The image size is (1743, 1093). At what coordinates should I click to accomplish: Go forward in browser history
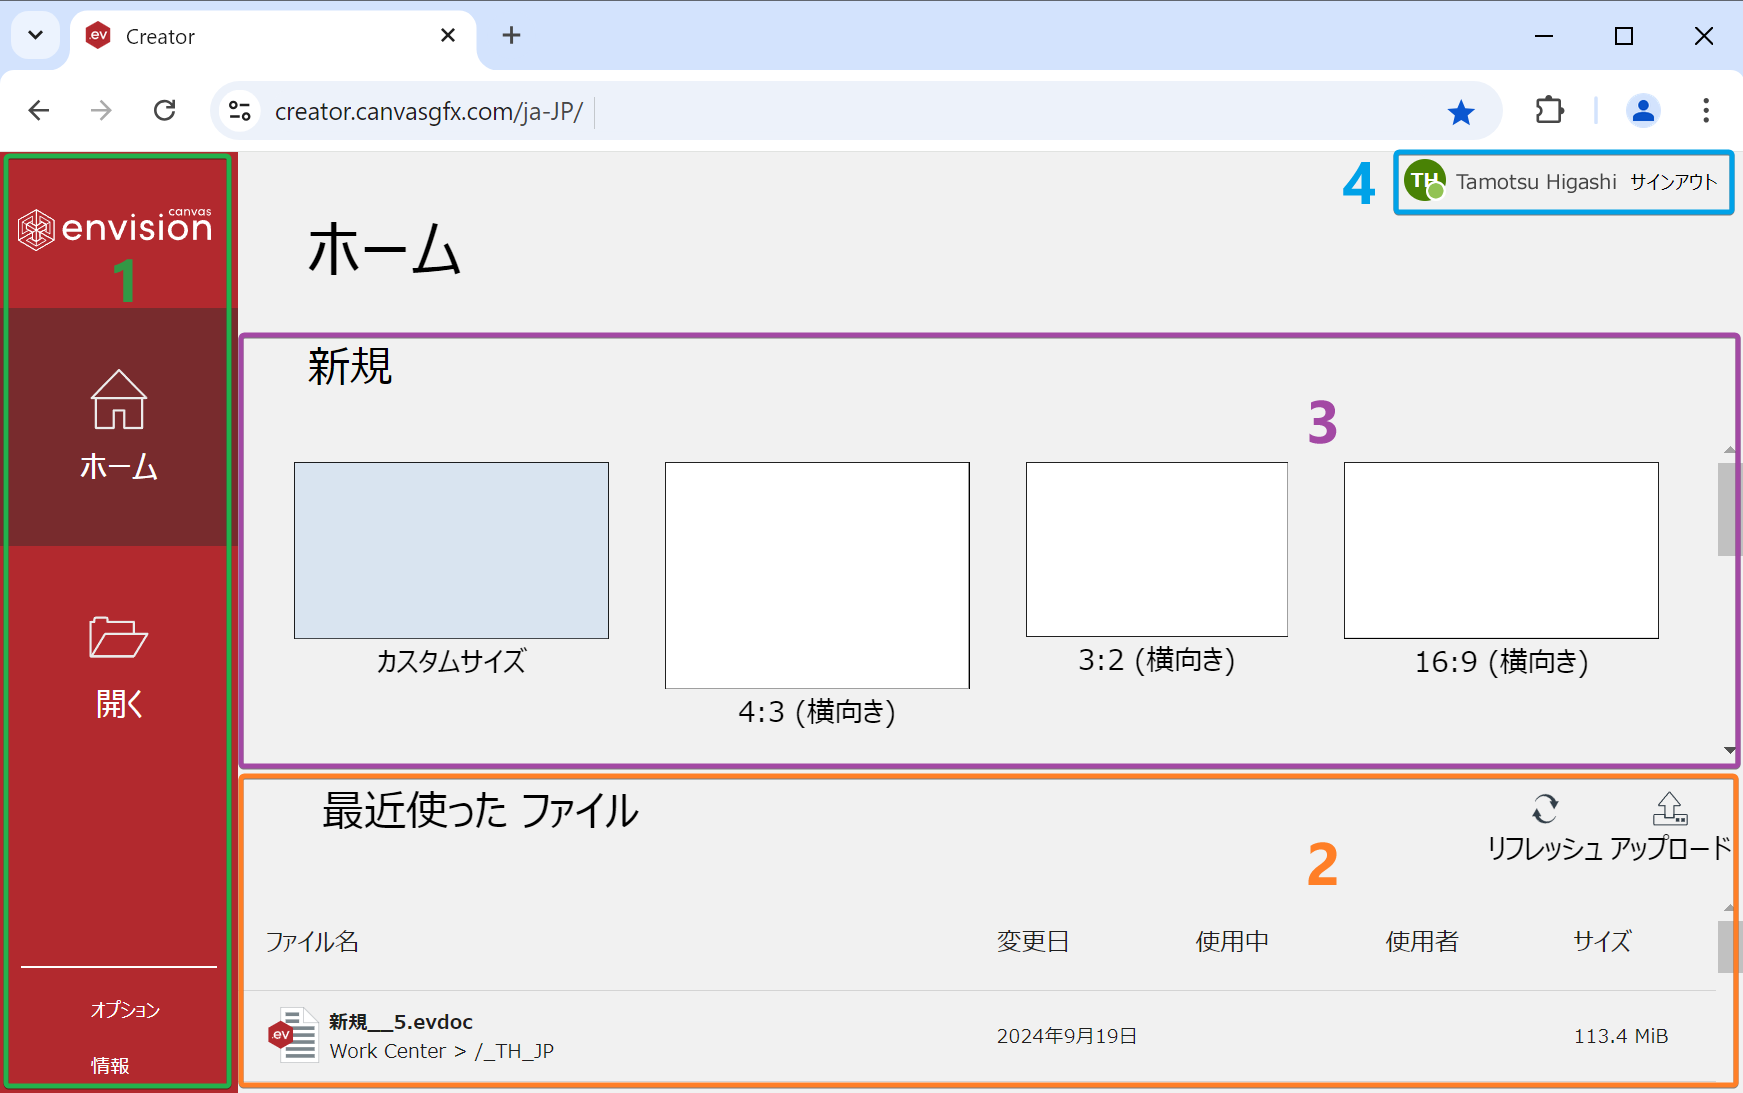point(101,110)
